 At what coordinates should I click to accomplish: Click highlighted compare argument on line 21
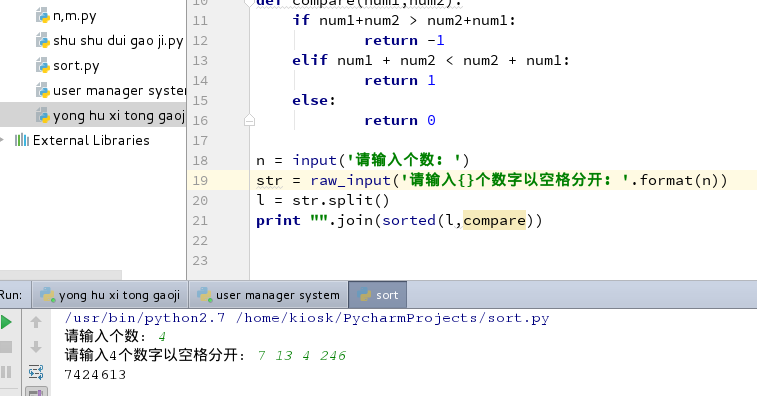[494, 220]
